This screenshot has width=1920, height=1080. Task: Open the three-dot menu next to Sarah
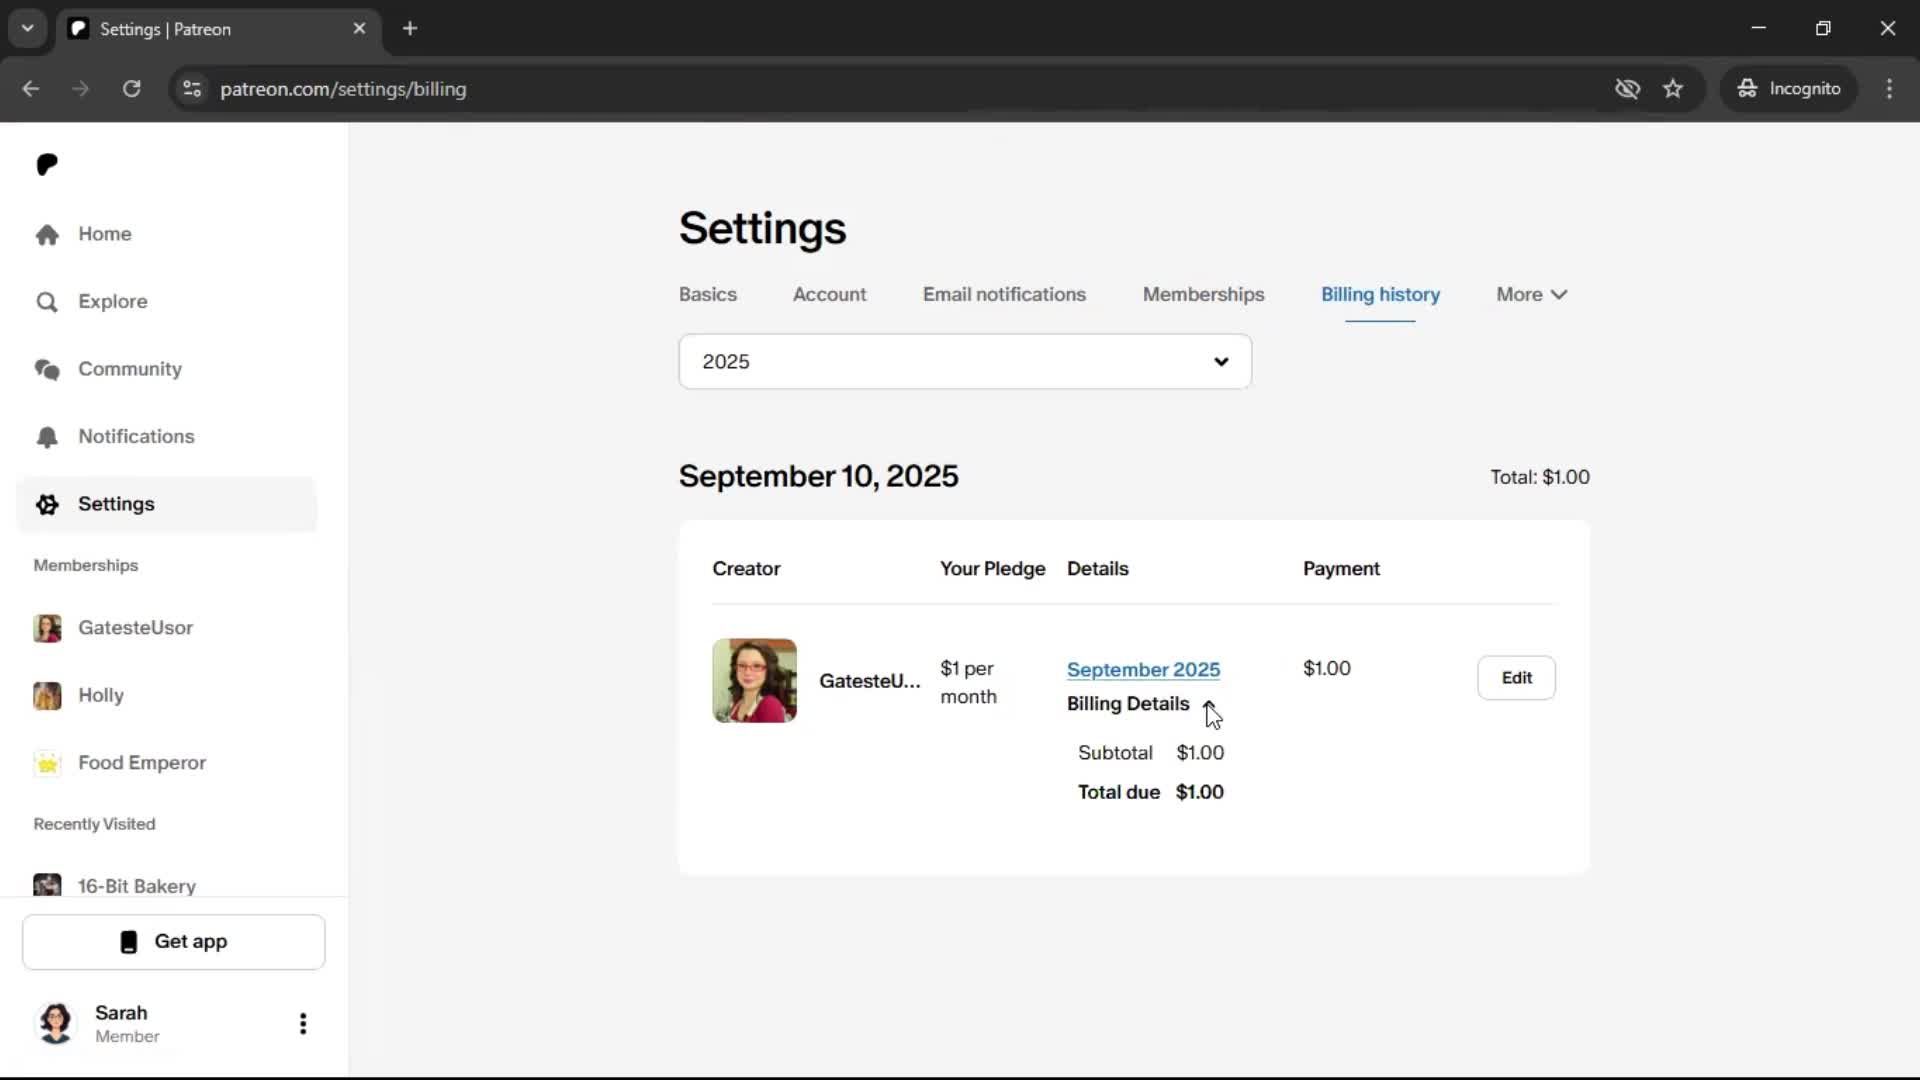(x=303, y=1024)
